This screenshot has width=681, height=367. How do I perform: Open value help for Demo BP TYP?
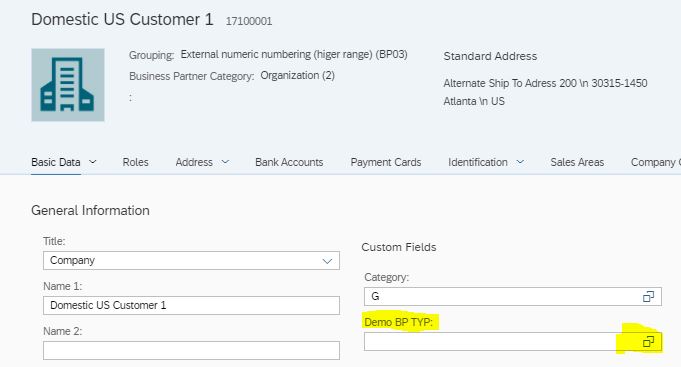point(648,342)
